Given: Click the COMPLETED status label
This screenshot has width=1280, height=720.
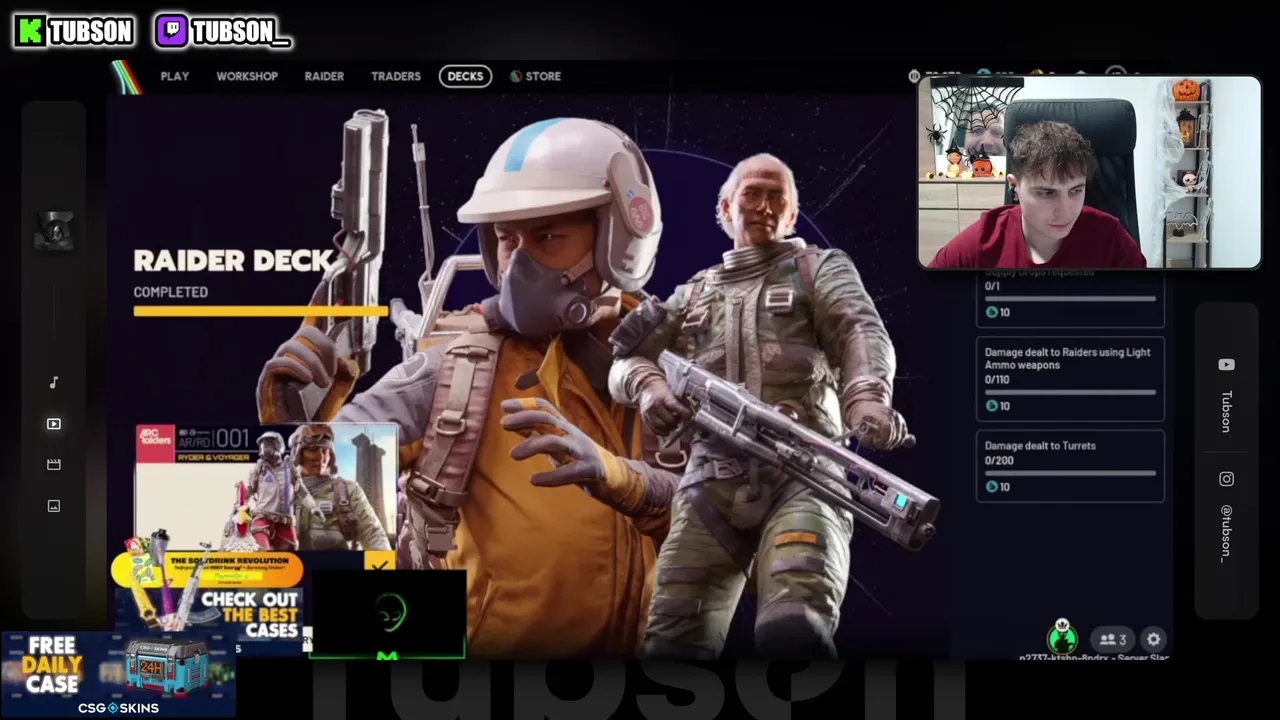Looking at the screenshot, I should [x=171, y=292].
